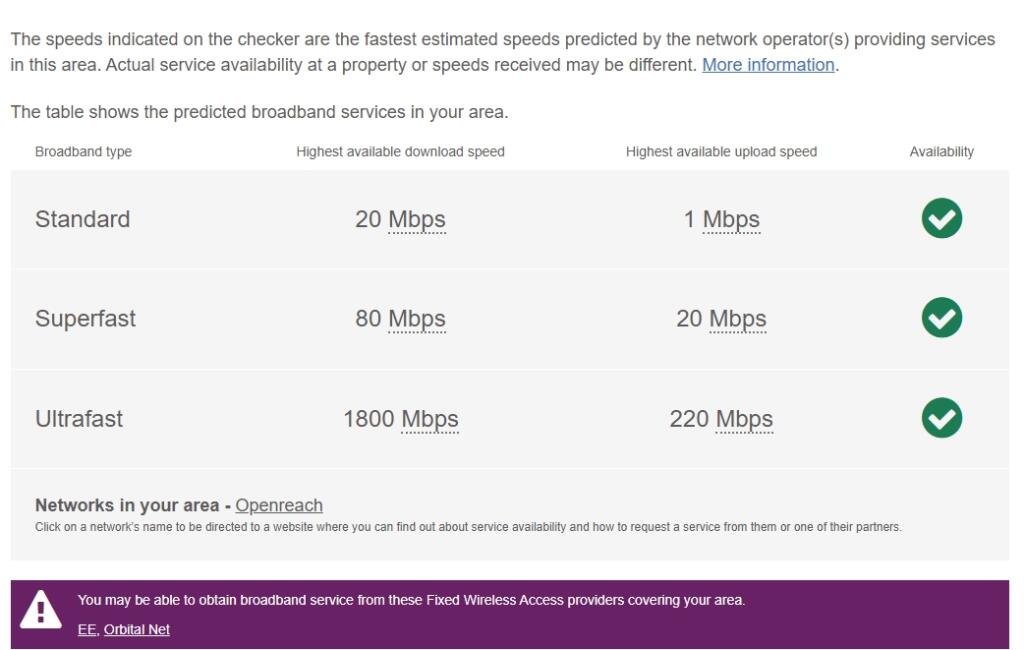Viewport: 1024px width, 650px height.
Task: Click Mbps abbreviation next to 220 upload speed
Action: 744,419
